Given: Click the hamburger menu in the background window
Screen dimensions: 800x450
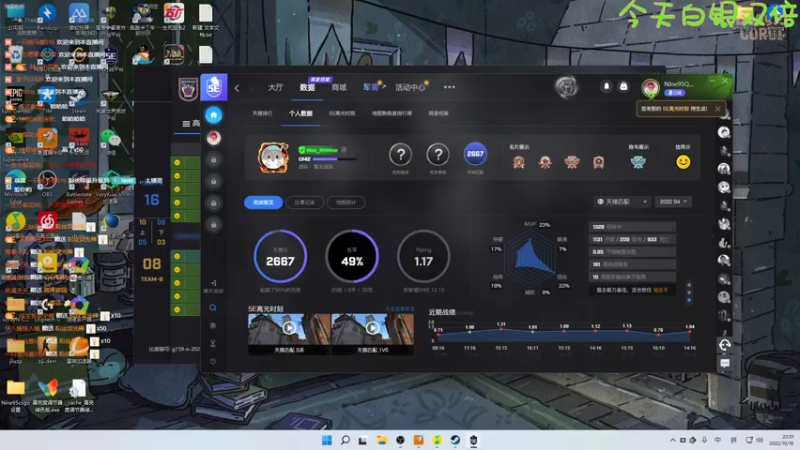Looking at the screenshot, I should [186, 123].
